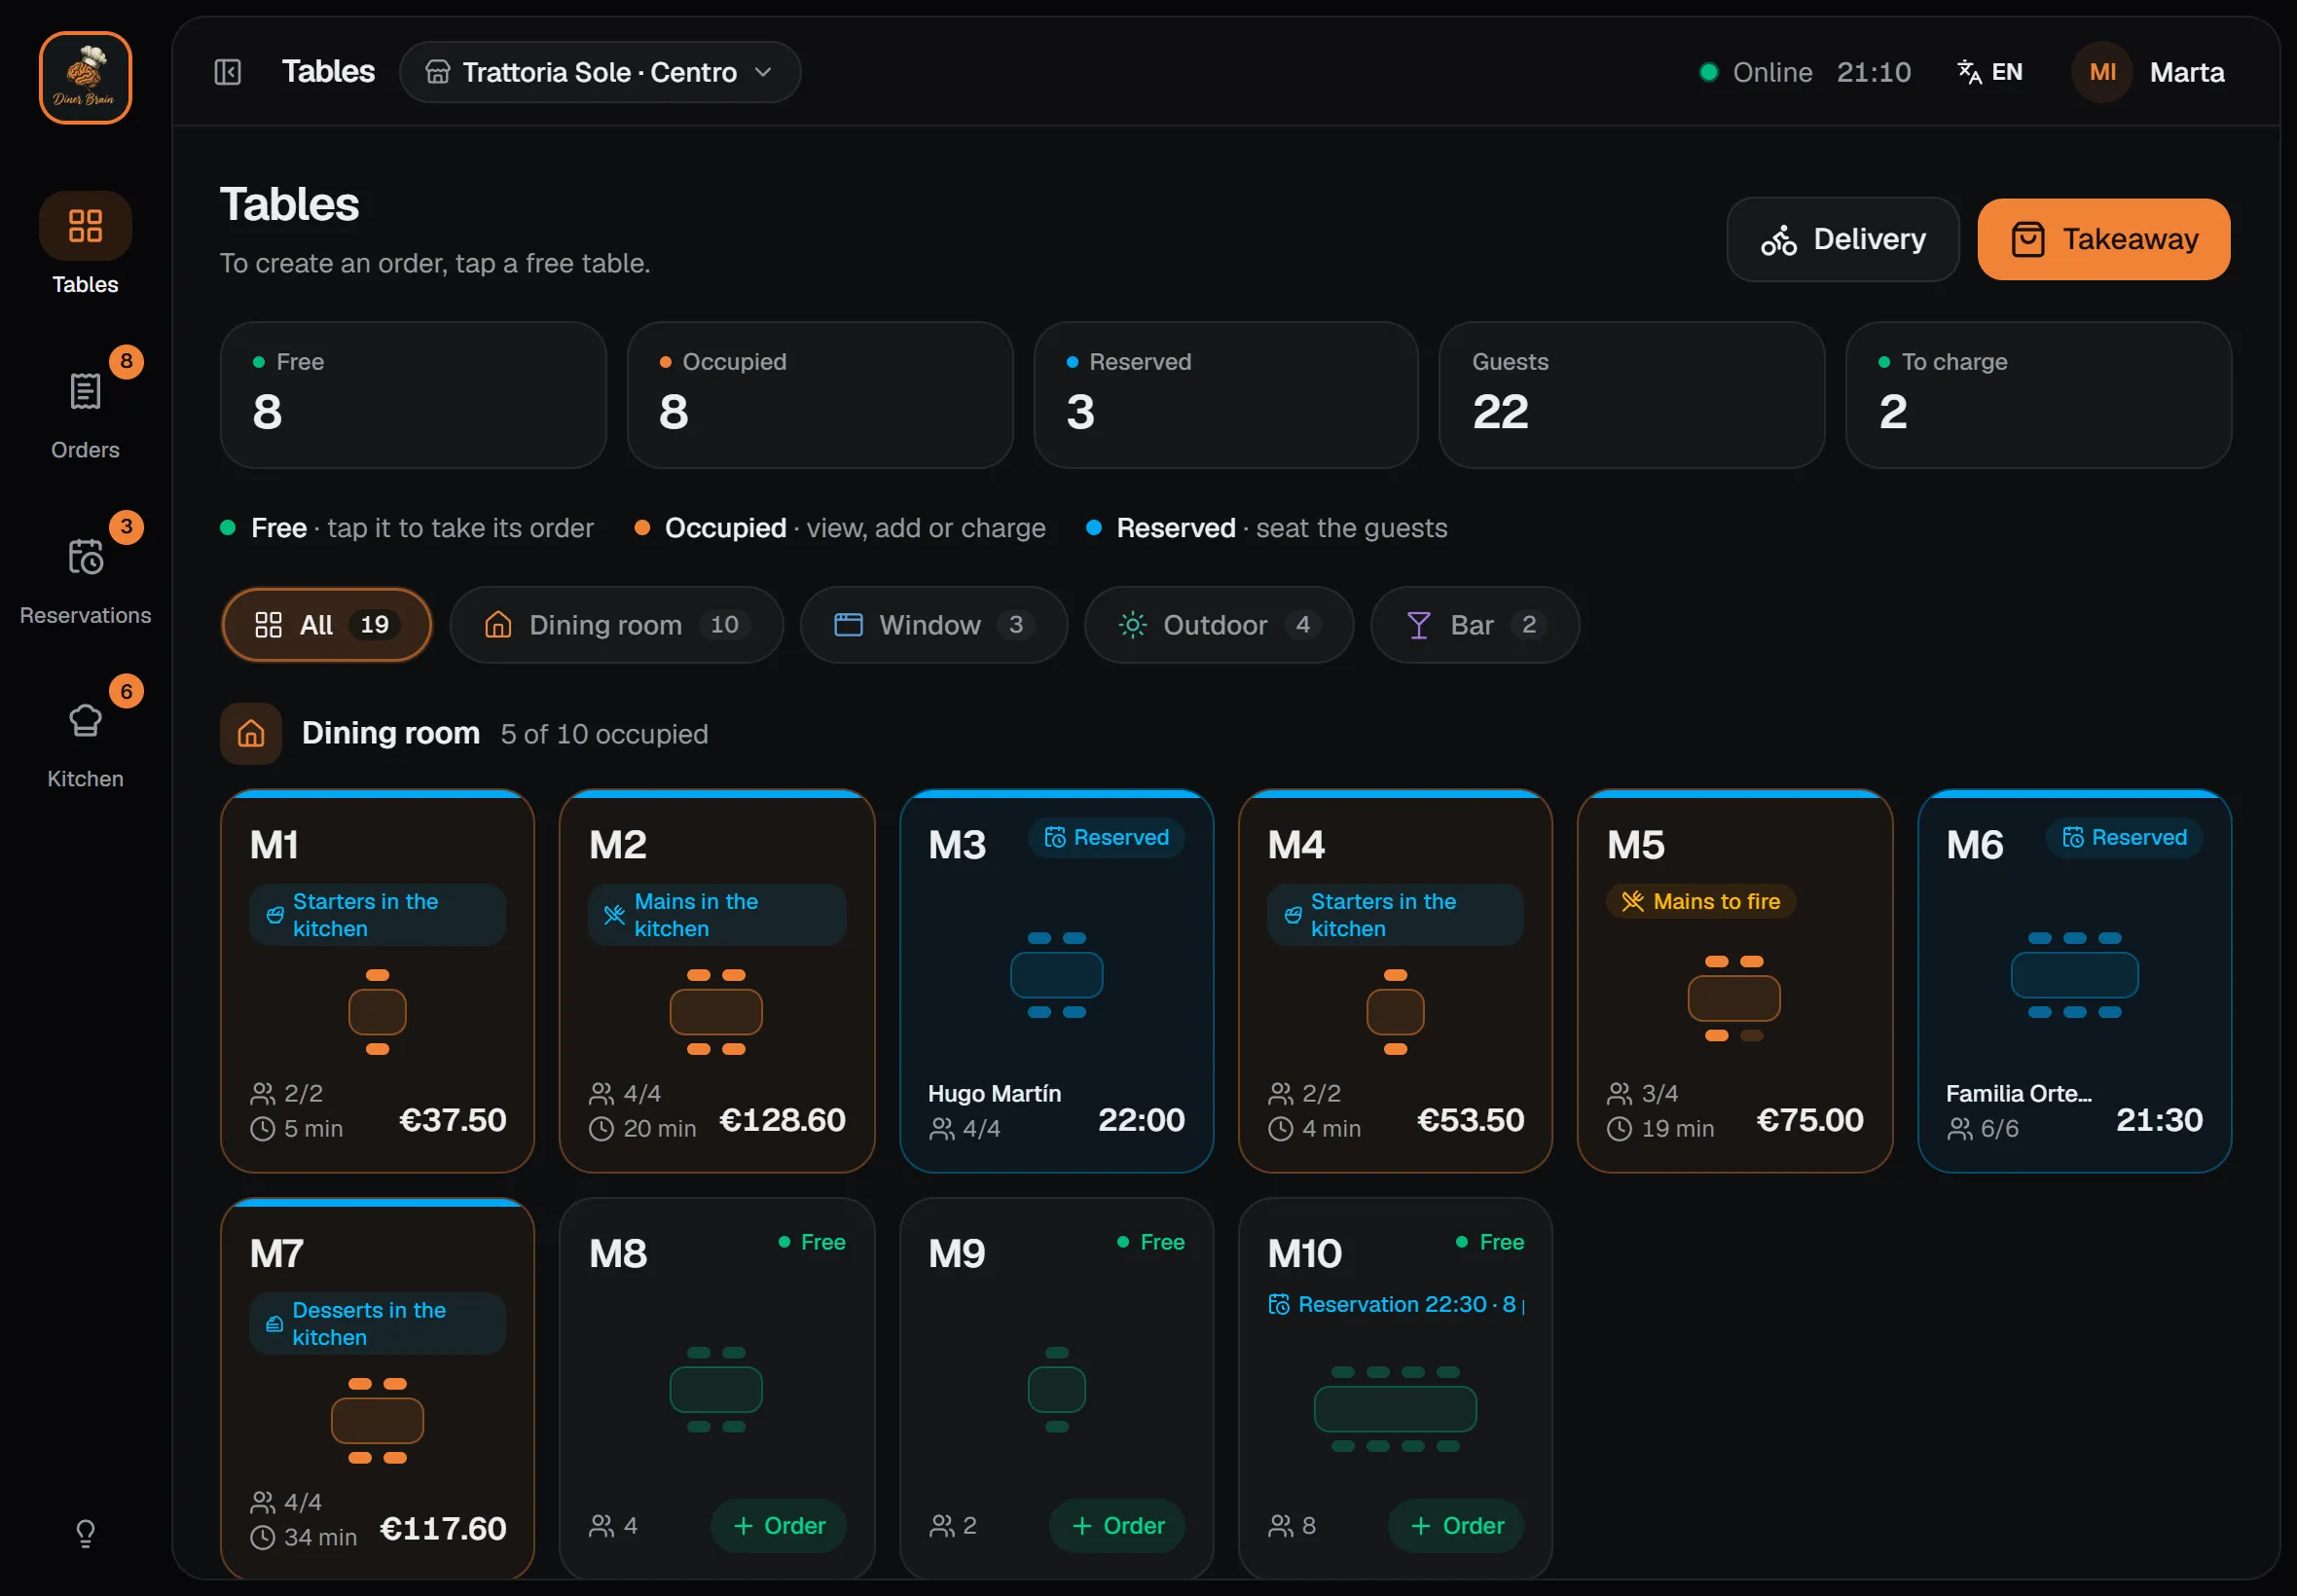
Task: Click the M10 table diagram
Action: coord(1395,1409)
